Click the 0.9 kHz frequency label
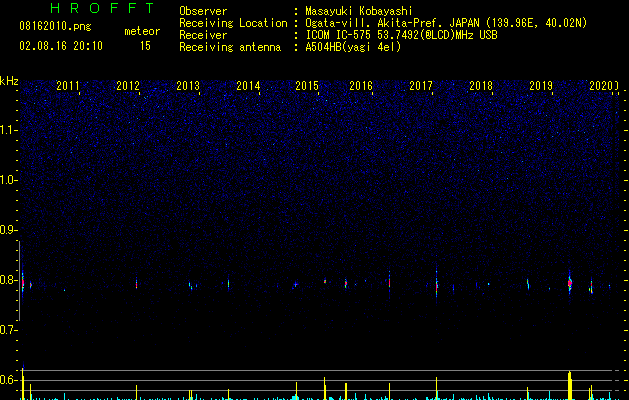 pos(8,230)
